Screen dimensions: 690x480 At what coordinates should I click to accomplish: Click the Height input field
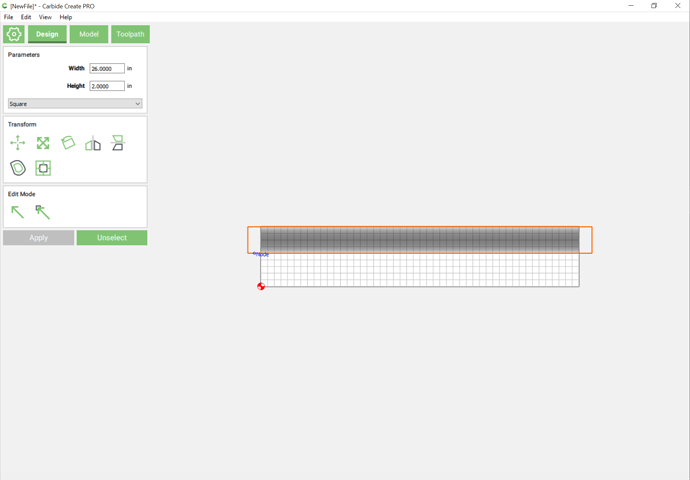pos(107,86)
